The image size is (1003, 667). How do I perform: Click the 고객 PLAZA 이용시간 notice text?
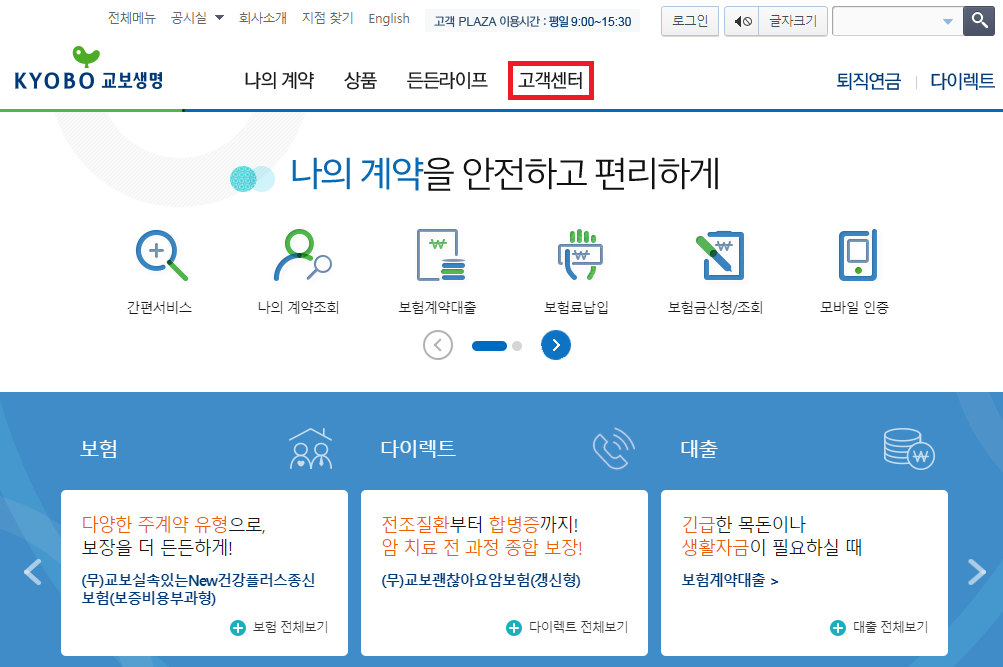click(x=532, y=21)
